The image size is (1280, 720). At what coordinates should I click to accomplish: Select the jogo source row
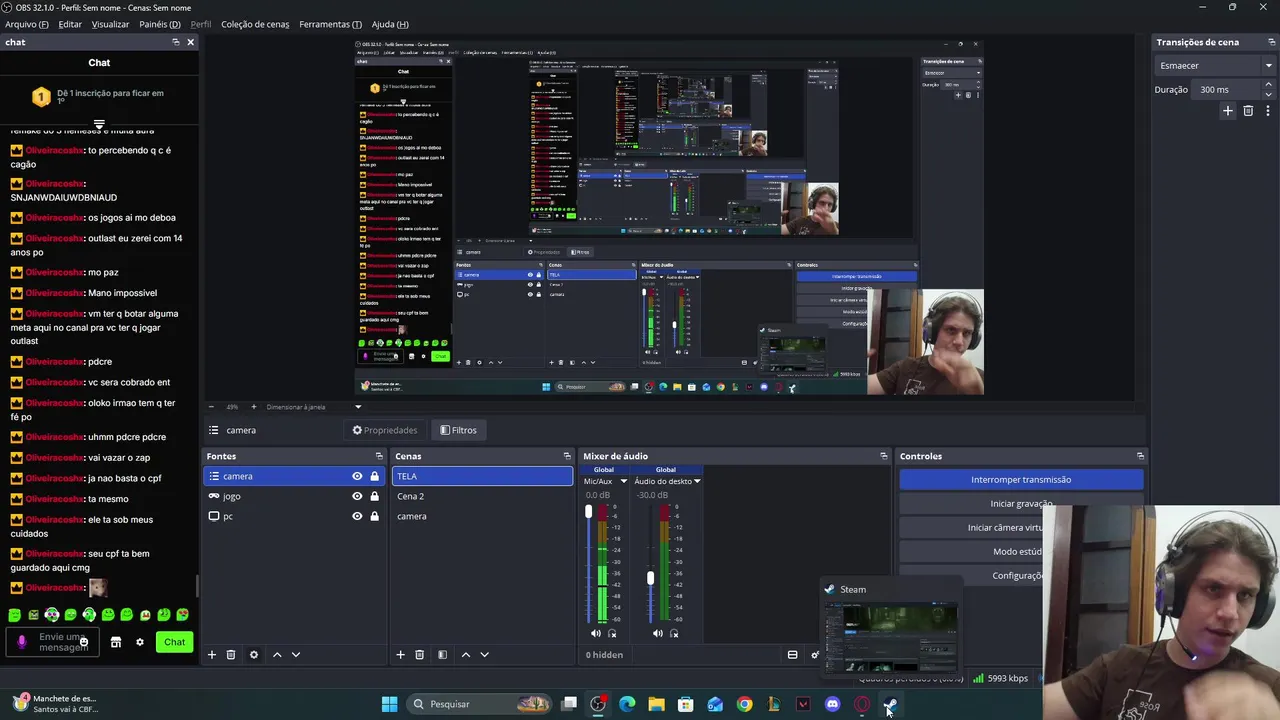pos(294,496)
